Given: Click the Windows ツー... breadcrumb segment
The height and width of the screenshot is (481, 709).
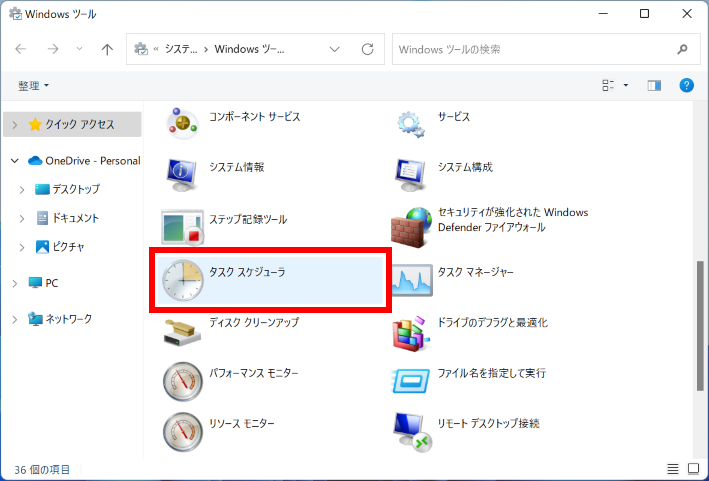Looking at the screenshot, I should 249,49.
